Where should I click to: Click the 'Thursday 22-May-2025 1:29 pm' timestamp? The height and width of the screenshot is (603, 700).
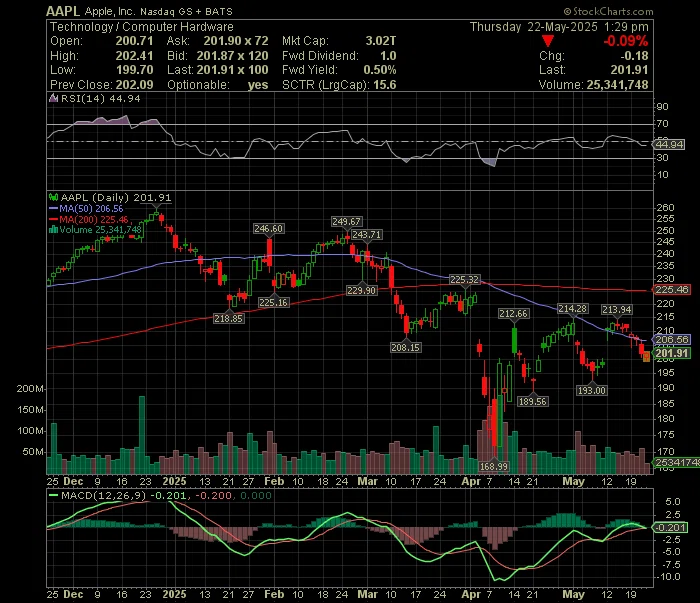[x=559, y=27]
